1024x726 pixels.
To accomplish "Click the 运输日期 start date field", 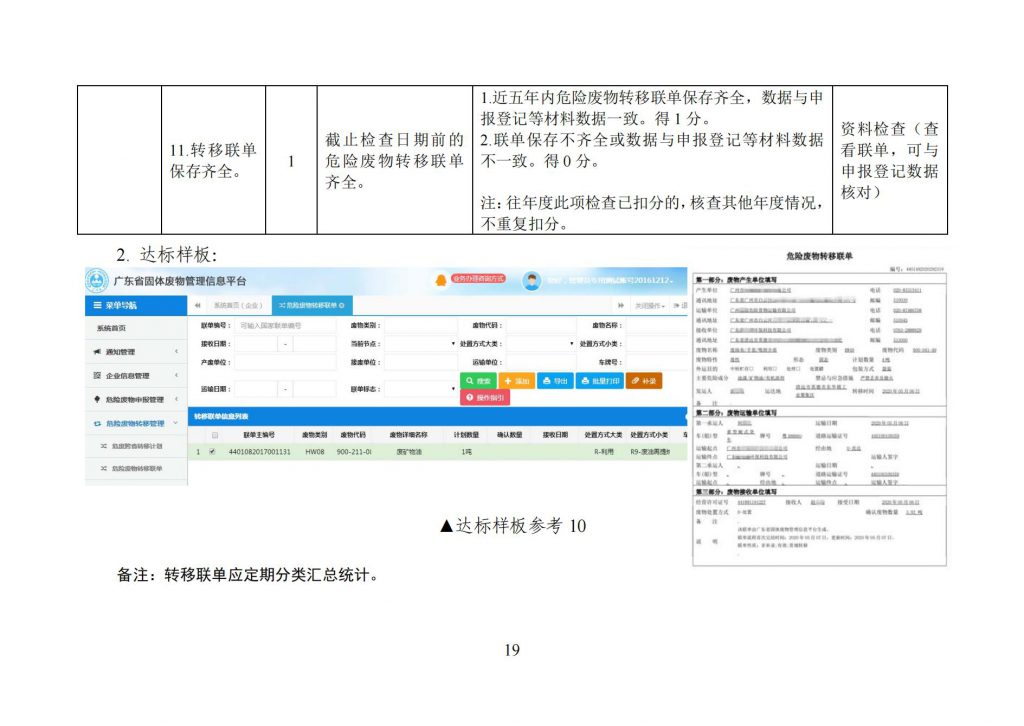I will [256, 389].
